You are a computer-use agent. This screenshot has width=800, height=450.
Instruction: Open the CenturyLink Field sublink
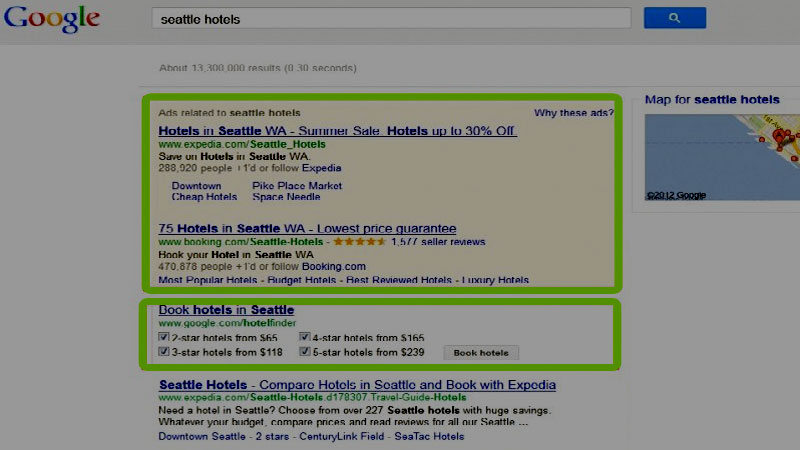[x=341, y=437]
